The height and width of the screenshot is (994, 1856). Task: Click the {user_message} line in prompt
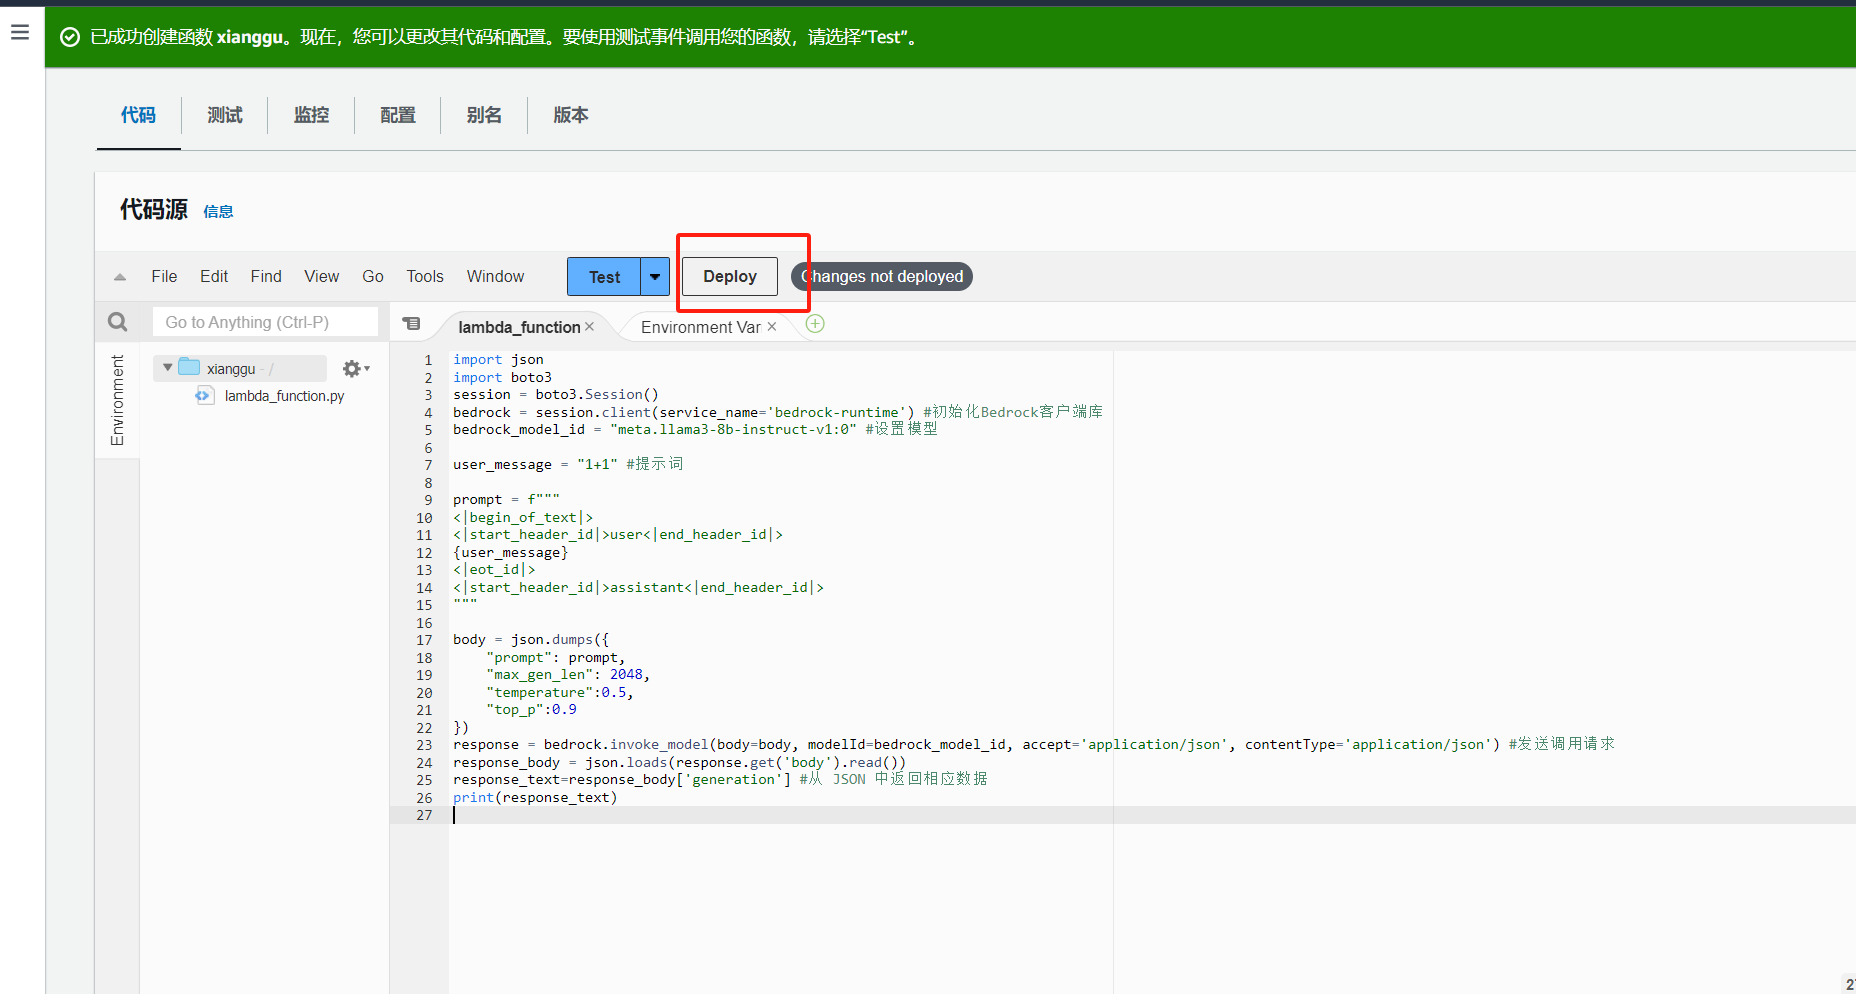[510, 552]
